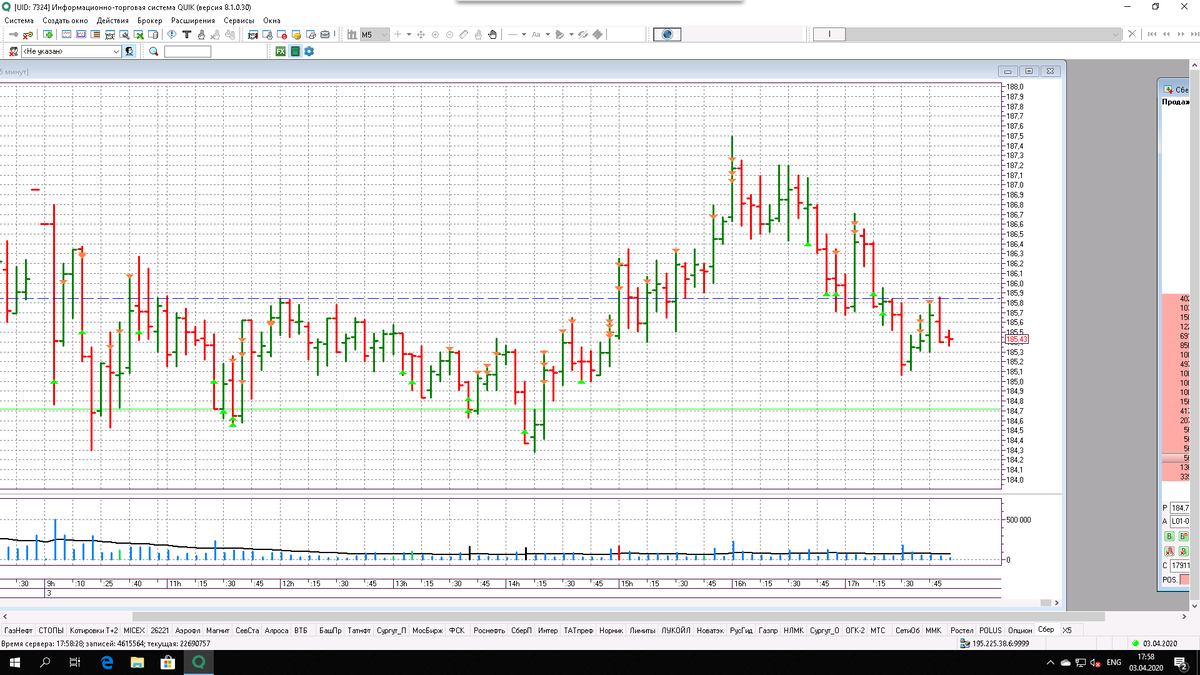Image resolution: width=1200 pixels, height=675 pixels.
Task: Click the P price field in order window
Action: pyautogui.click(x=1180, y=508)
